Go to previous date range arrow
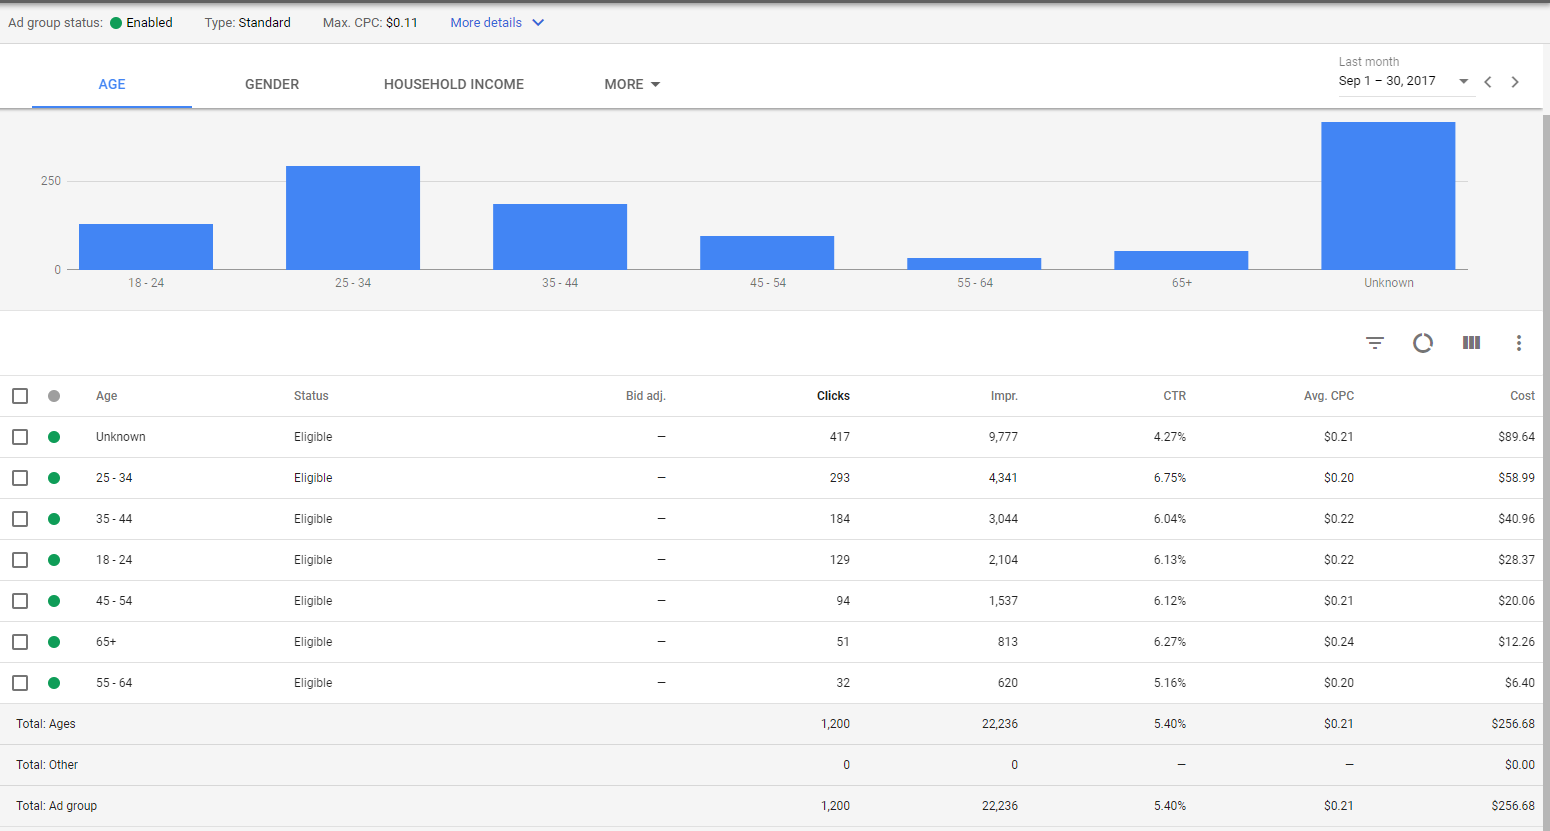This screenshot has height=831, width=1550. coord(1488,82)
